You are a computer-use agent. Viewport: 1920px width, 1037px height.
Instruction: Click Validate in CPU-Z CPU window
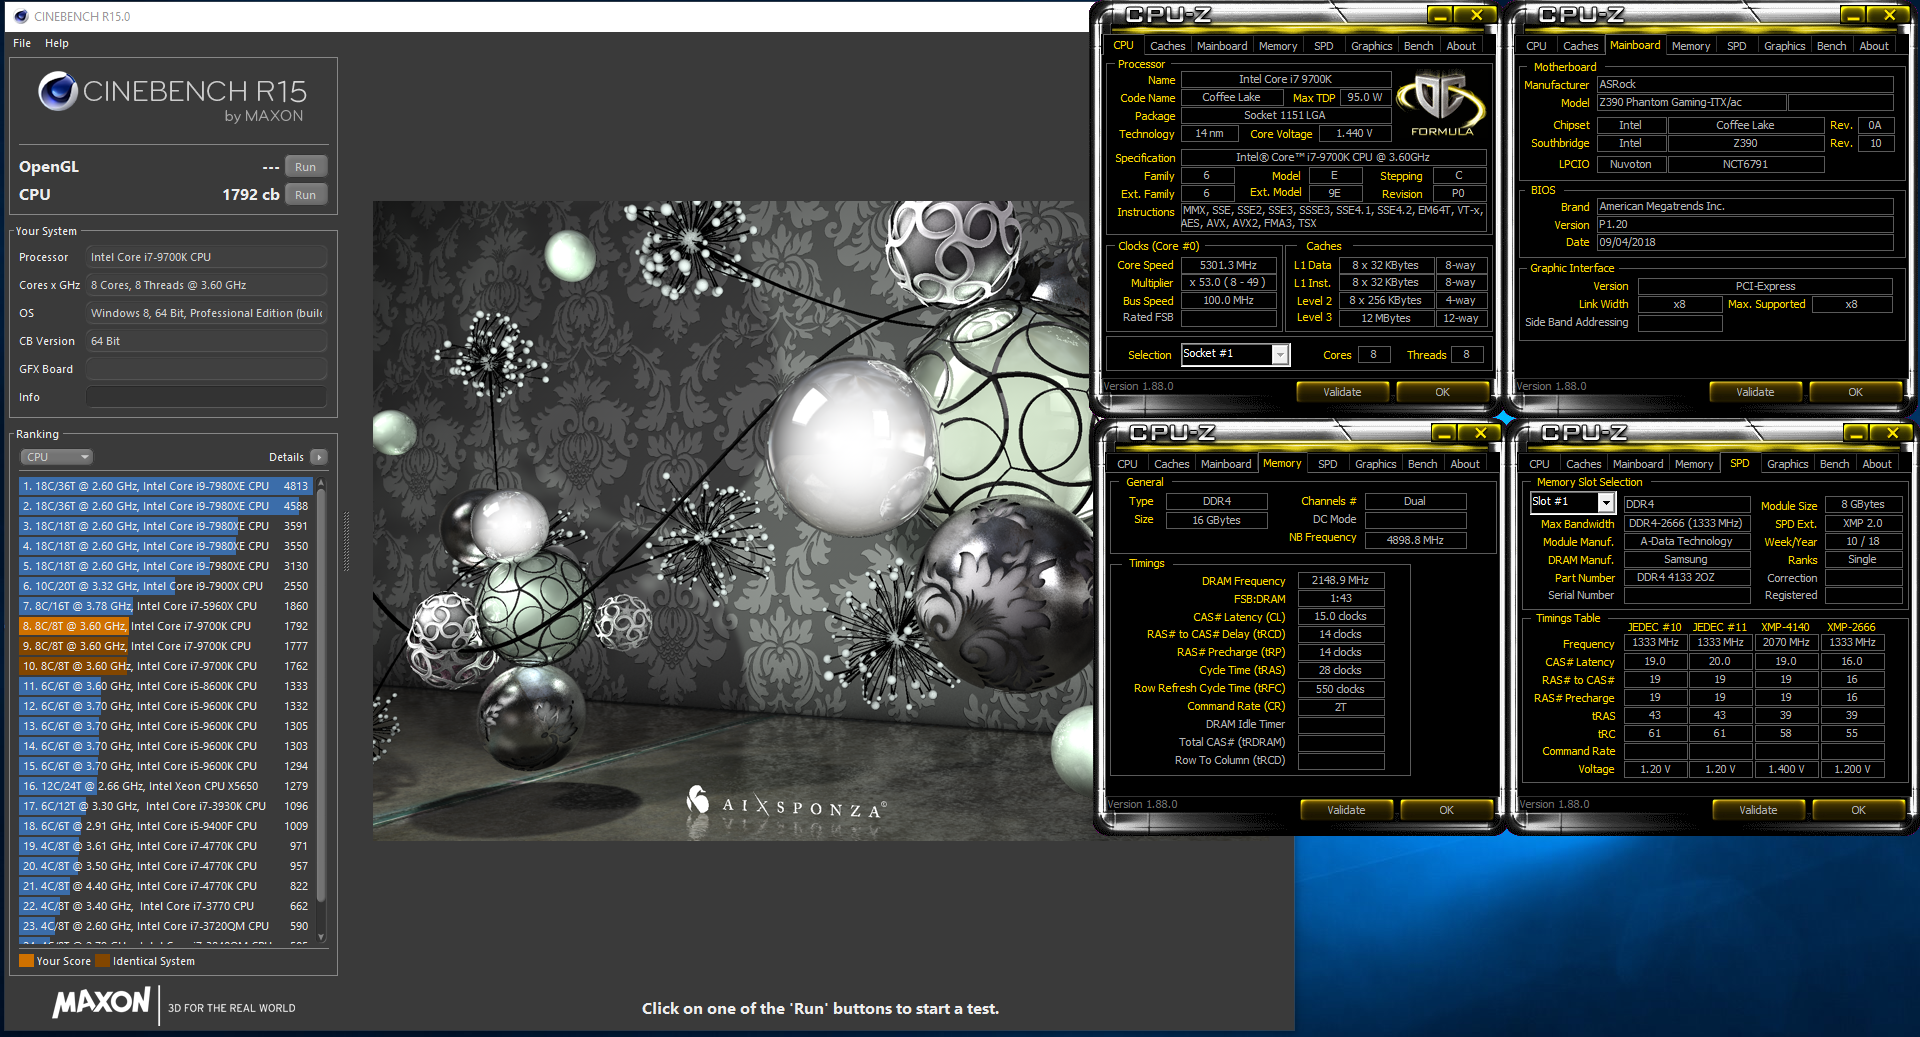click(x=1342, y=392)
